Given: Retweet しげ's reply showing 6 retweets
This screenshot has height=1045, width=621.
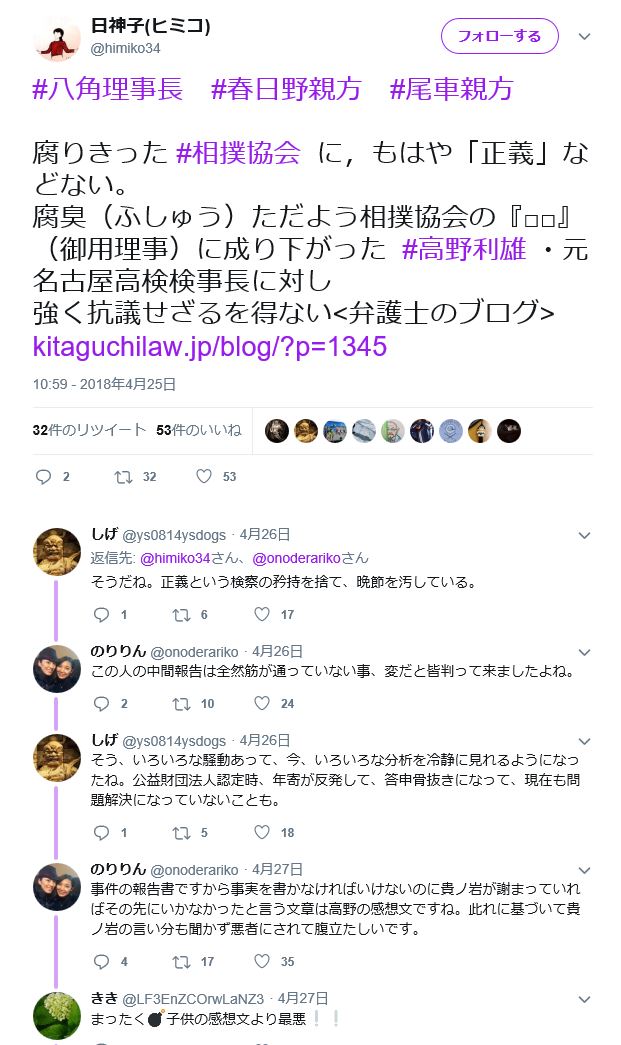Looking at the screenshot, I should [x=181, y=614].
